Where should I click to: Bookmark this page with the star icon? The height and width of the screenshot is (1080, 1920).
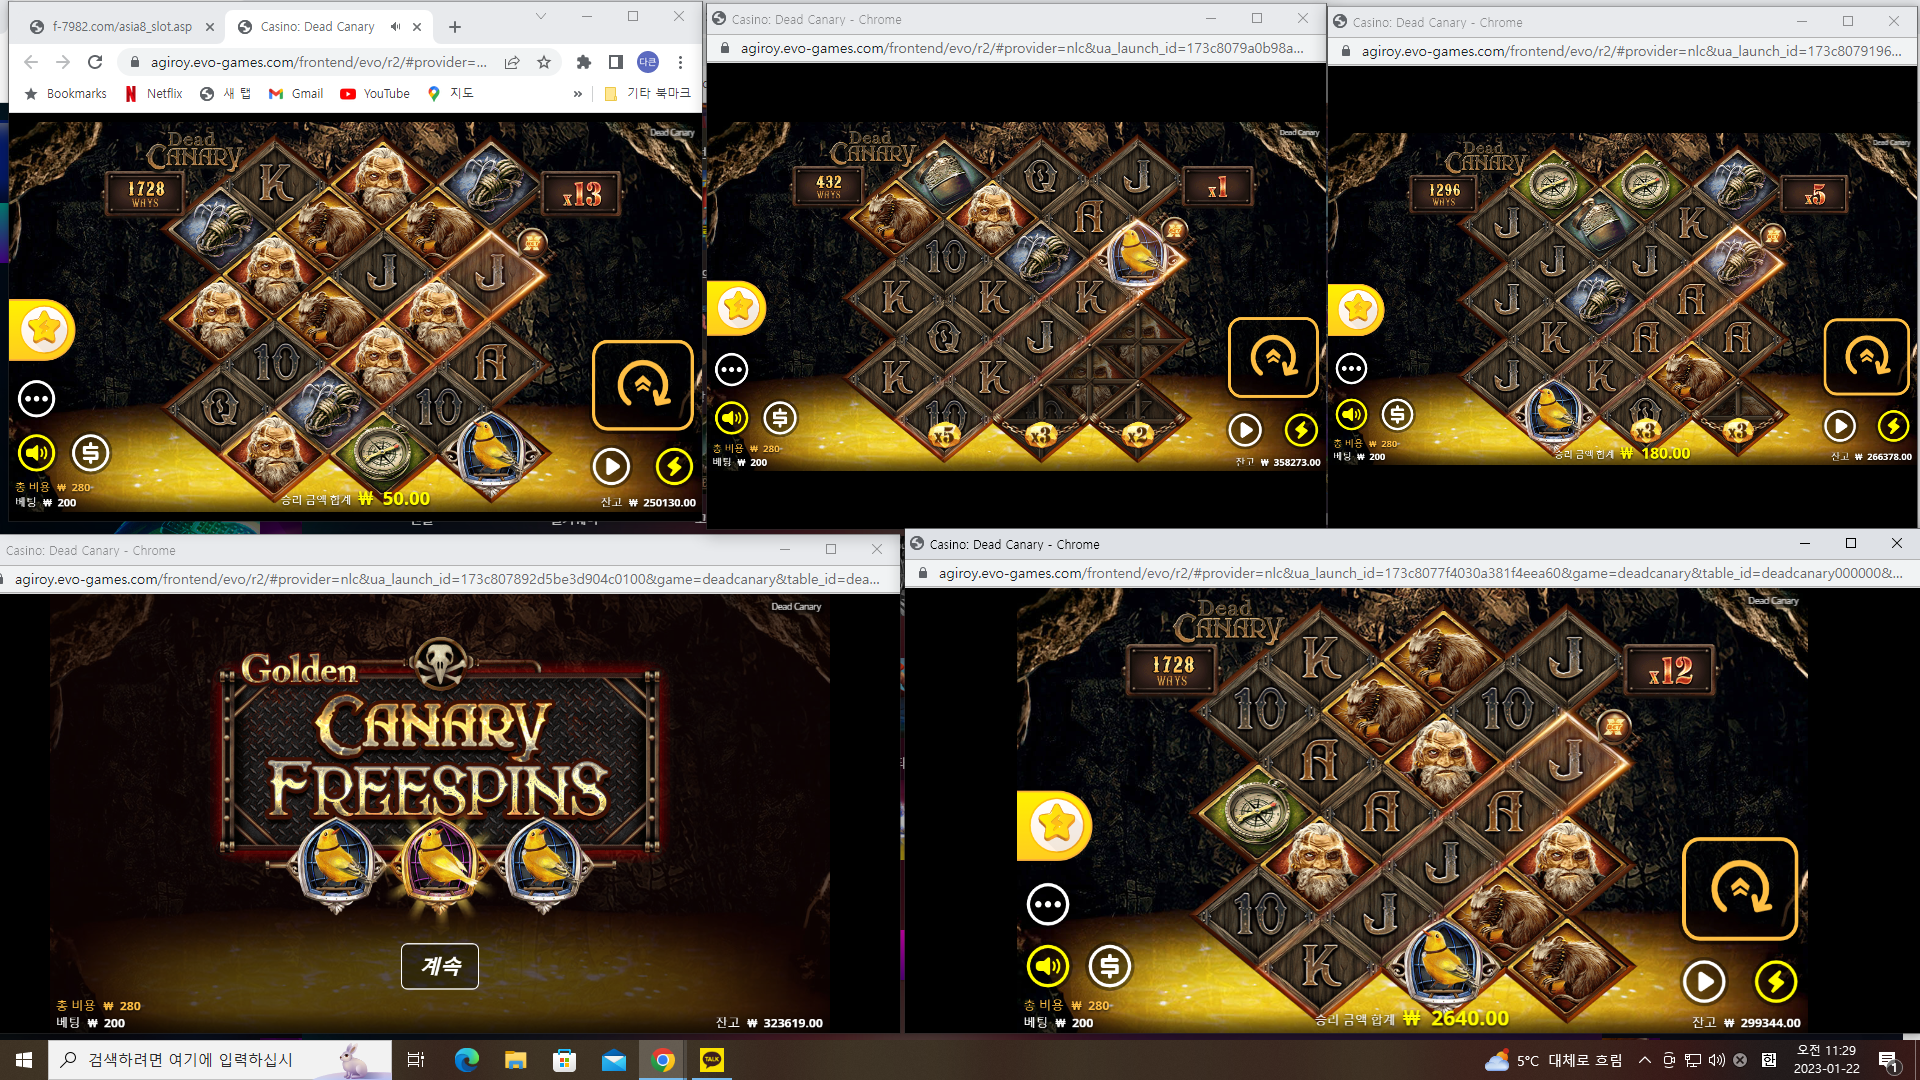click(544, 62)
